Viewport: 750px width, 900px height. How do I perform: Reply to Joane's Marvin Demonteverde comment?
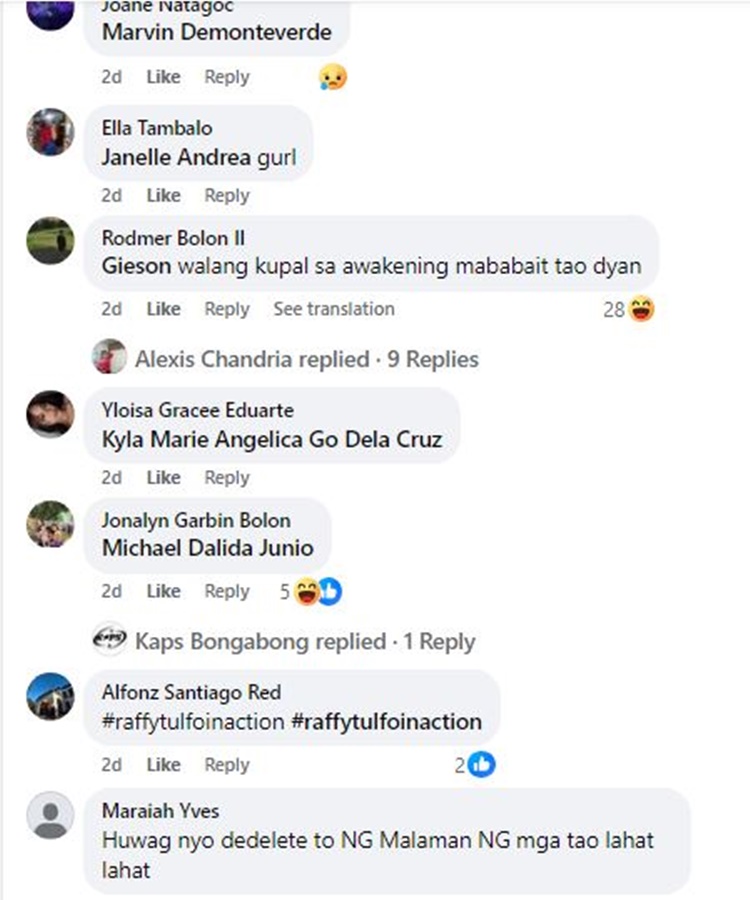click(x=227, y=76)
